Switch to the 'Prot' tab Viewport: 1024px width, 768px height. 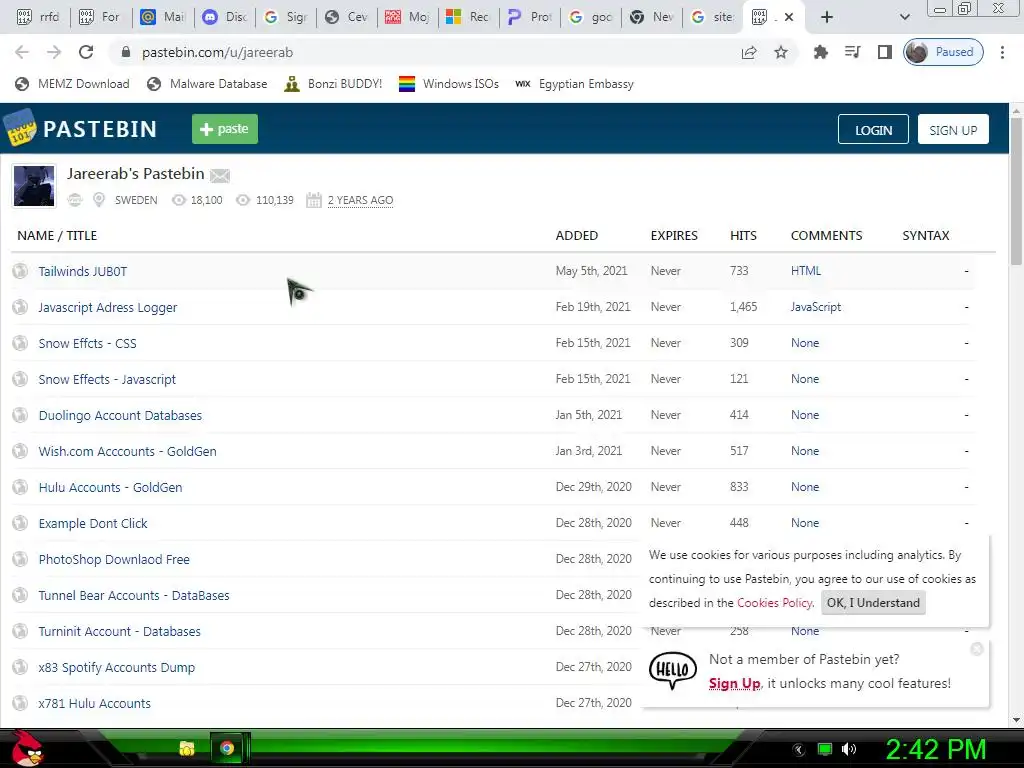tap(530, 17)
